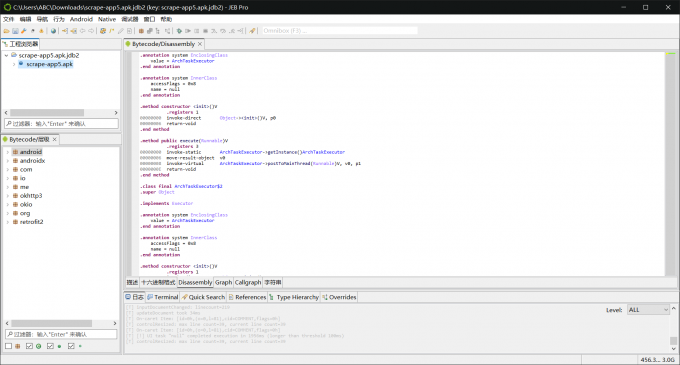This screenshot has height=365, width=680.
Task: Switch to the Callgraph view tab
Action: click(x=248, y=282)
